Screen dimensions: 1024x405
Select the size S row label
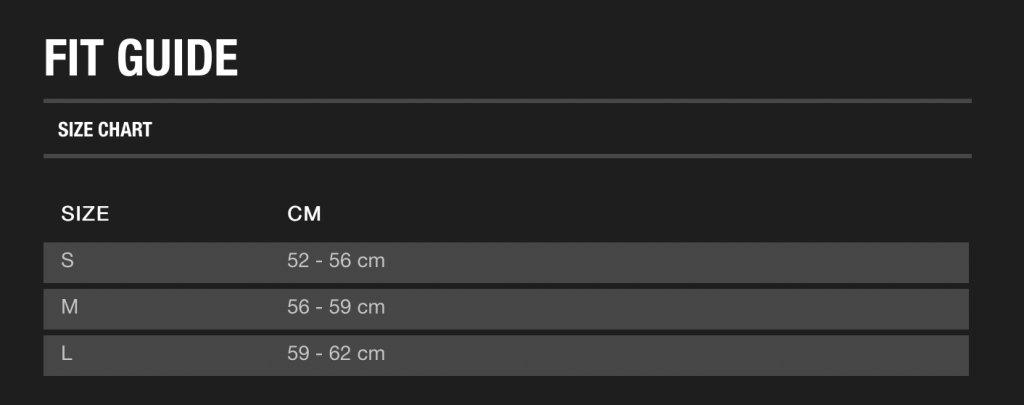point(67,261)
